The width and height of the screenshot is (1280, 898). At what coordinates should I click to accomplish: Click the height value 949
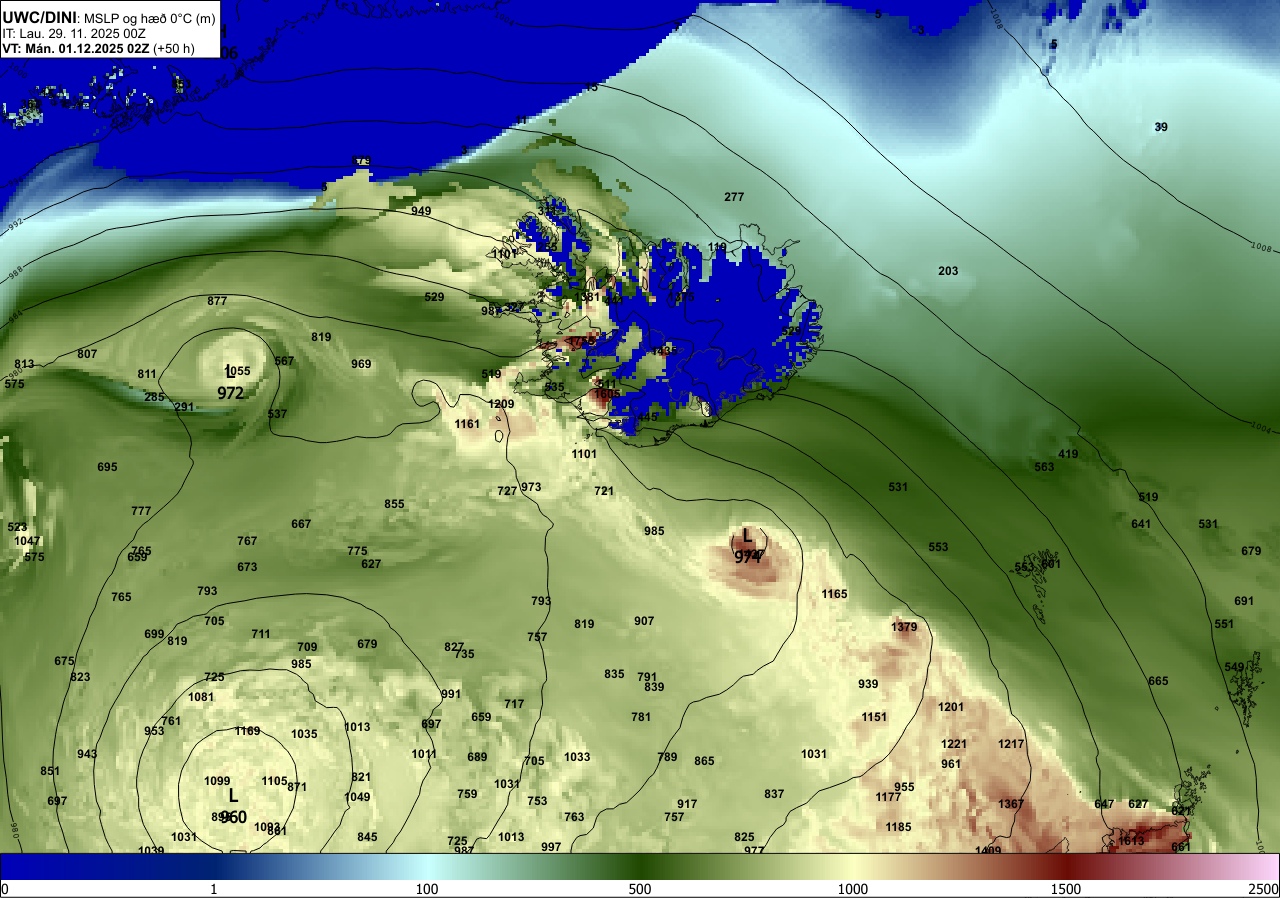(421, 211)
